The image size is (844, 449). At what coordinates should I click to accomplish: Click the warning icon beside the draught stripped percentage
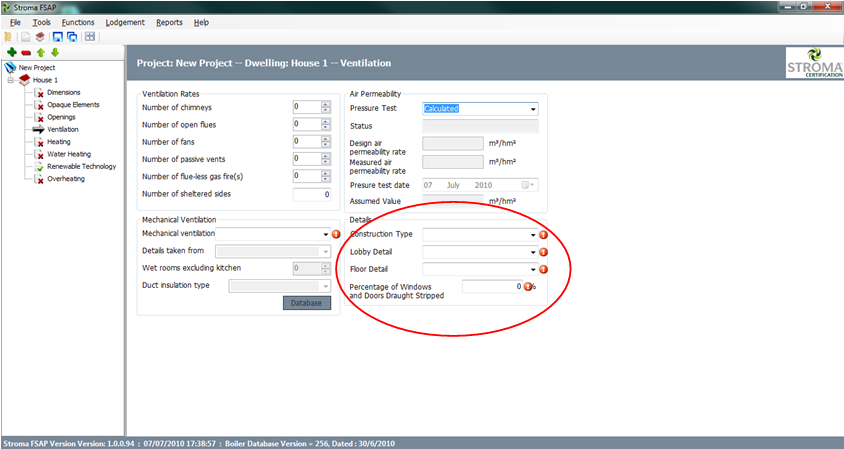point(528,286)
